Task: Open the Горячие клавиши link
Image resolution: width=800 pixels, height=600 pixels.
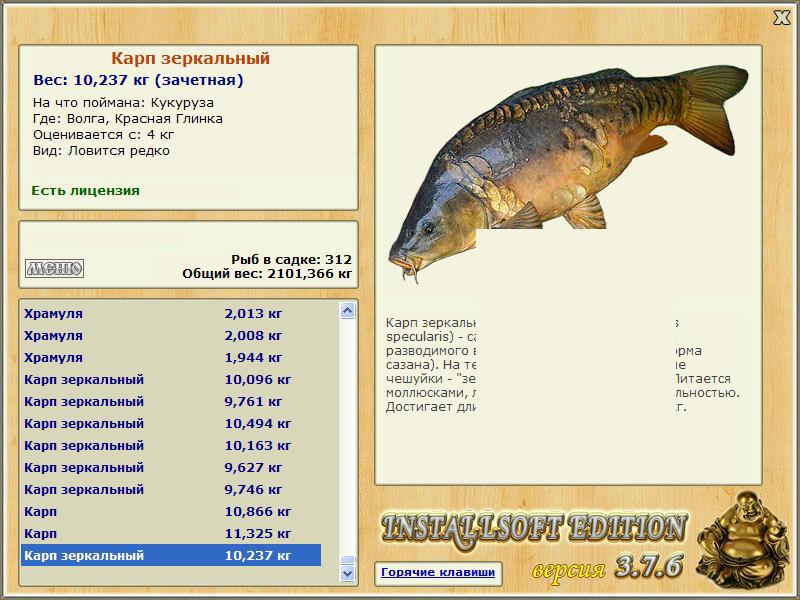Action: click(x=438, y=572)
